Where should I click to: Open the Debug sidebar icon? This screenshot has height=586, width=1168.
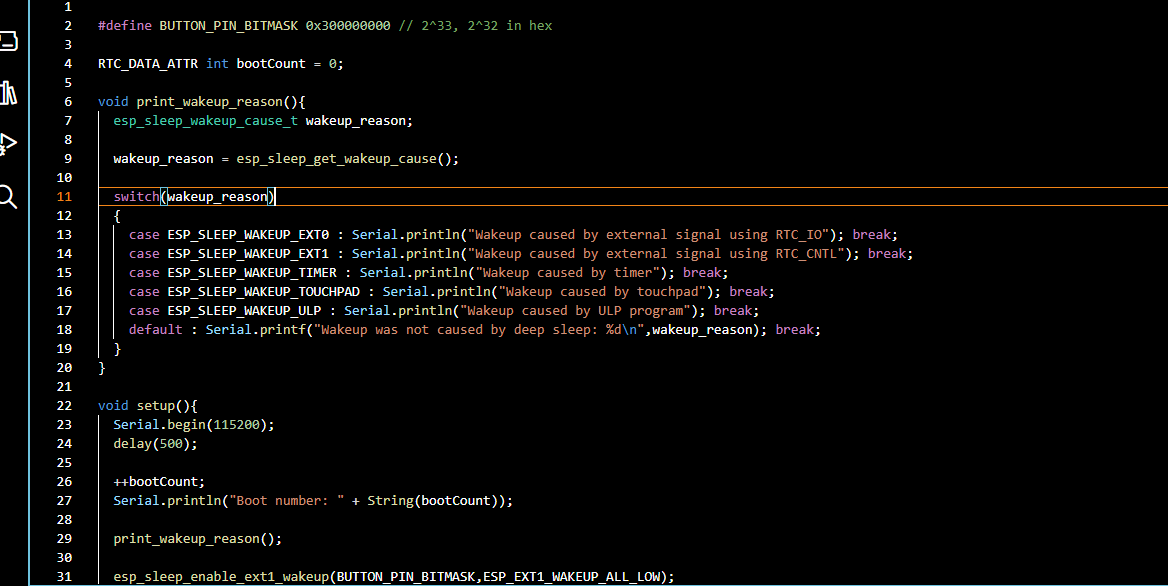7,144
